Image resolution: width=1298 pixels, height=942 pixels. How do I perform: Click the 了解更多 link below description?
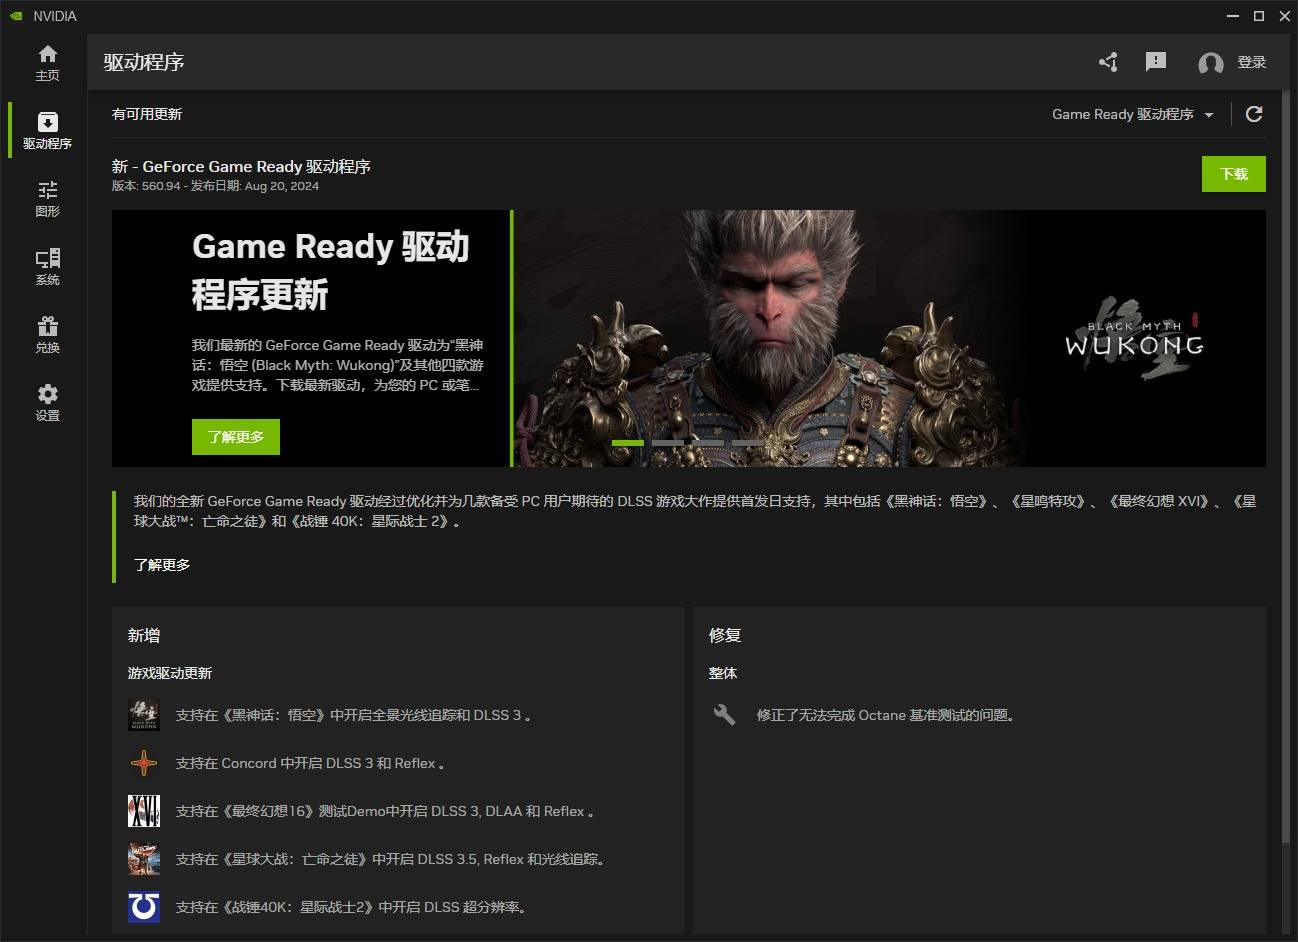tap(162, 565)
